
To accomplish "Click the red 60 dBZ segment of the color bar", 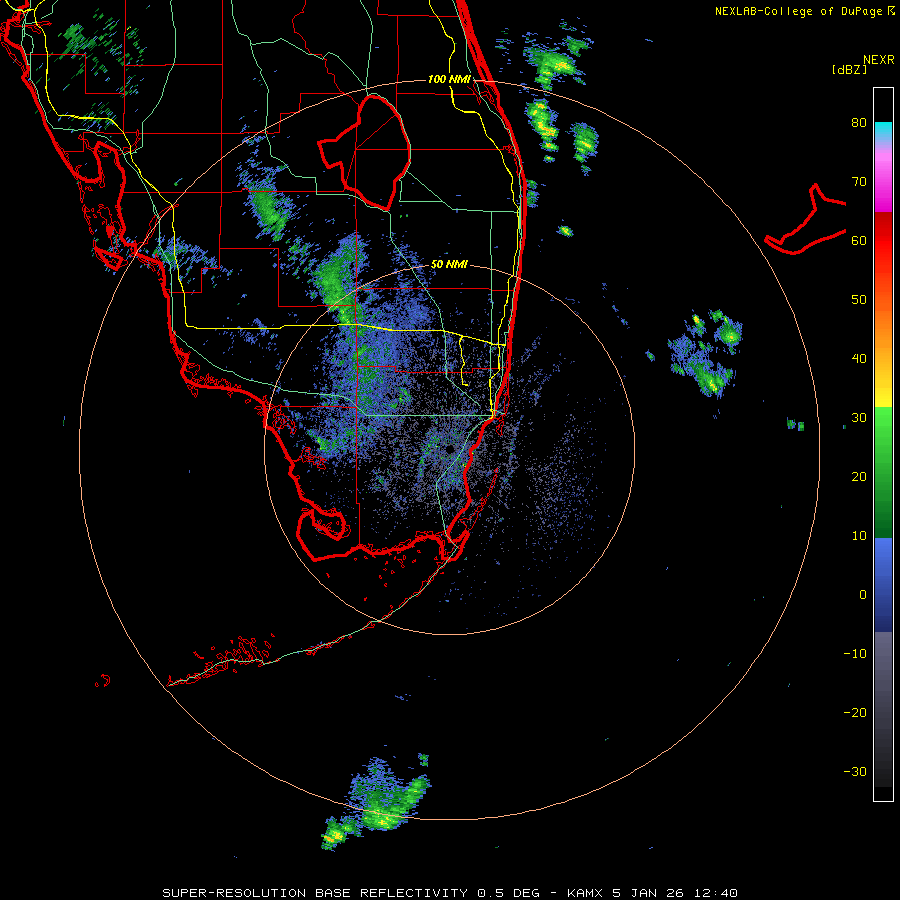I will (883, 241).
